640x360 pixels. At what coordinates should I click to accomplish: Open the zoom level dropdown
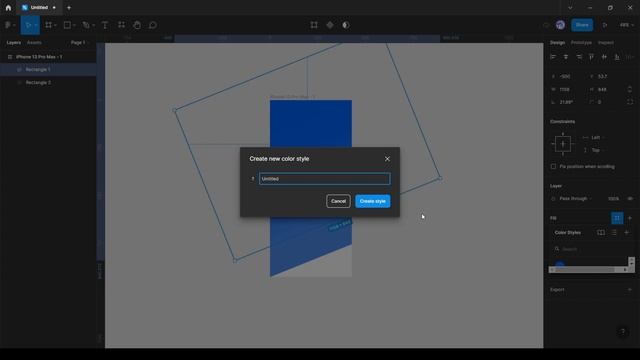(x=627, y=25)
